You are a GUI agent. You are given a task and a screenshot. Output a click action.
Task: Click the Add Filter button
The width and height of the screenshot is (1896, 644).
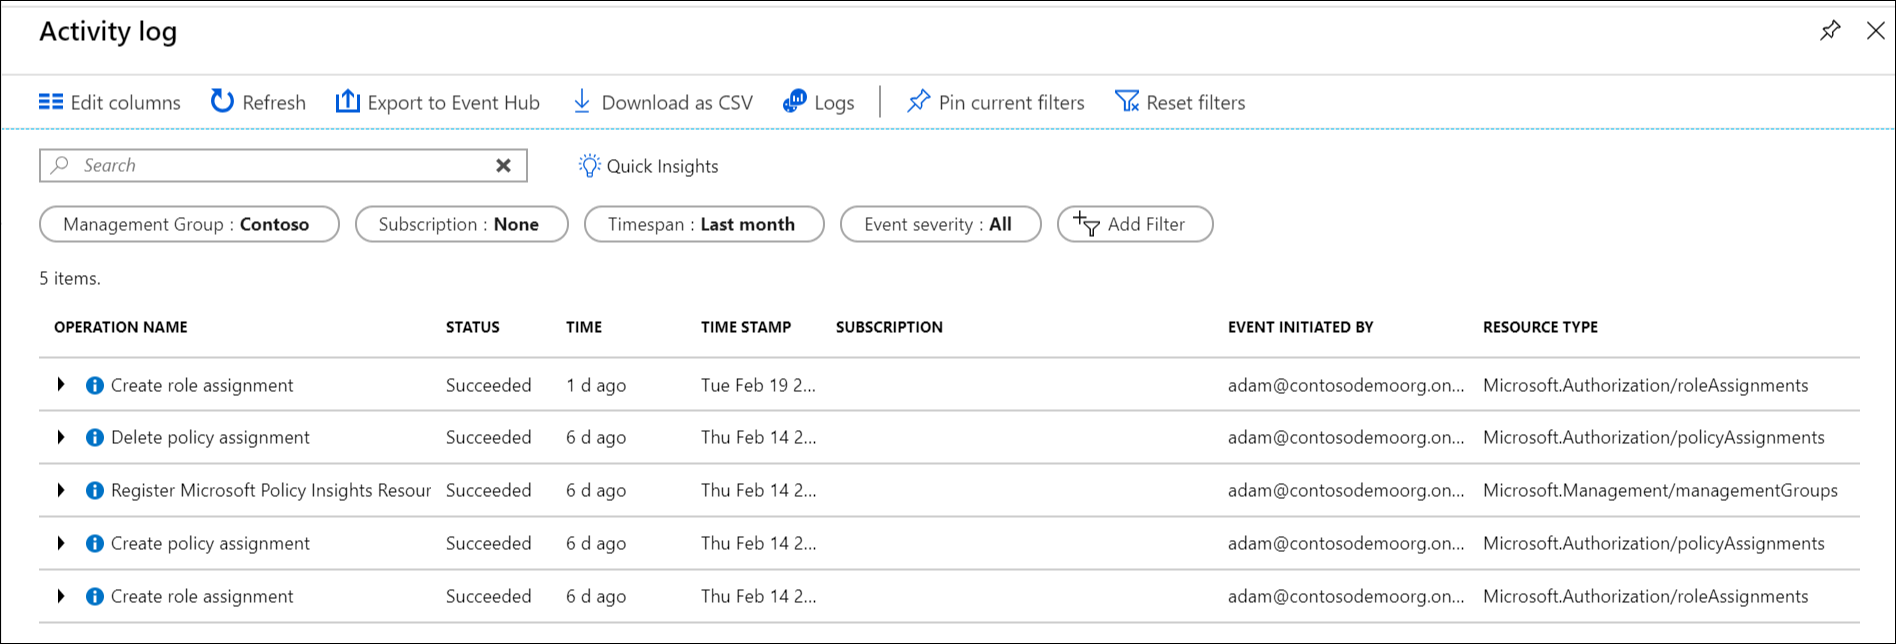1134,224
